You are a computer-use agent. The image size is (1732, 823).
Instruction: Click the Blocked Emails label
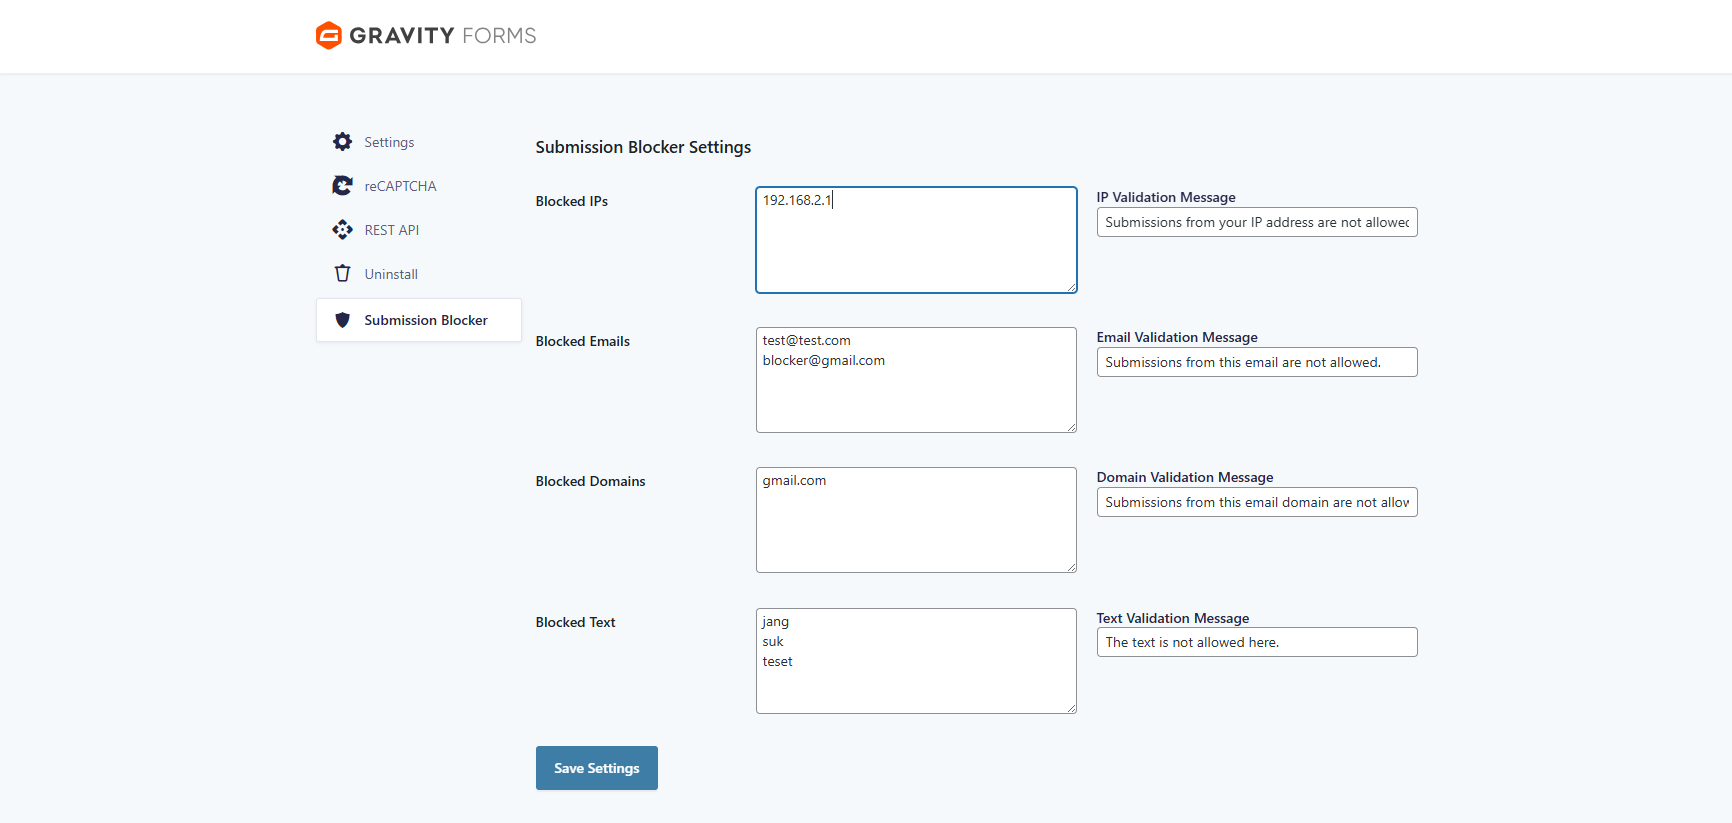click(582, 341)
